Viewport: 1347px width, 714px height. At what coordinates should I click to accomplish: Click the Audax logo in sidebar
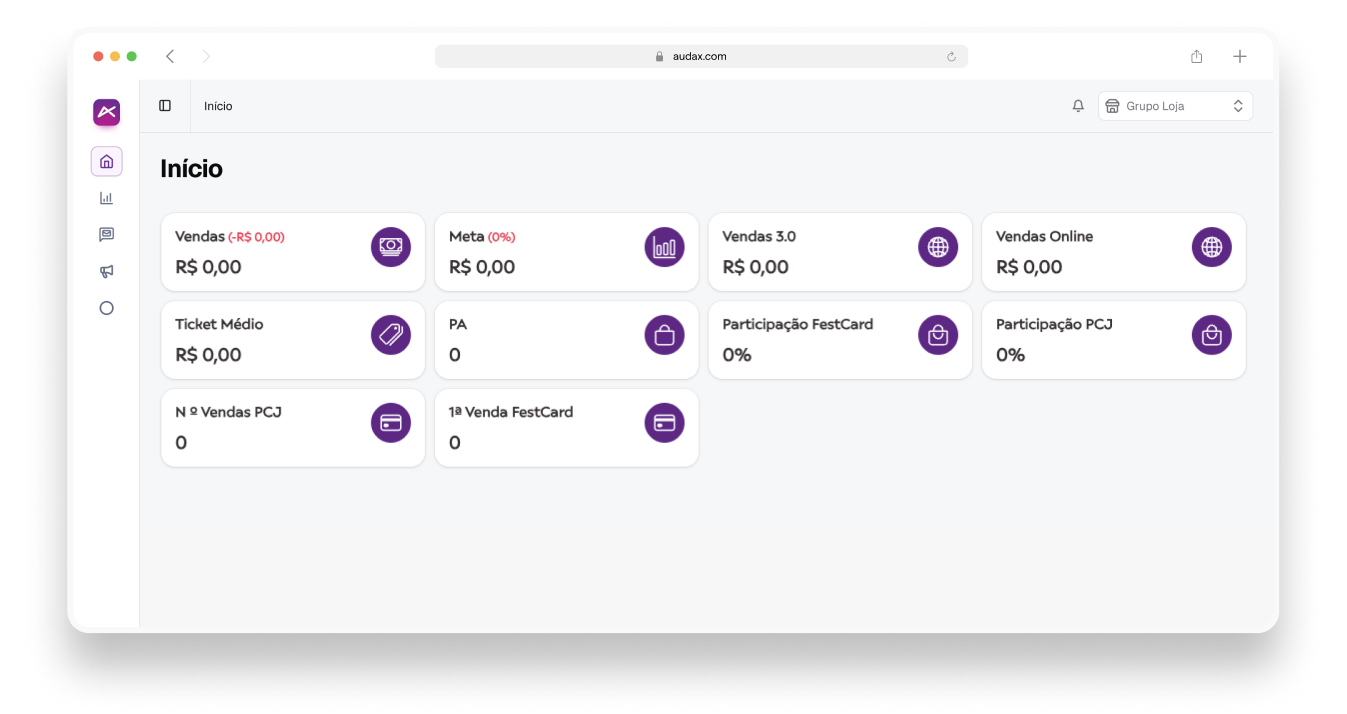click(x=106, y=113)
